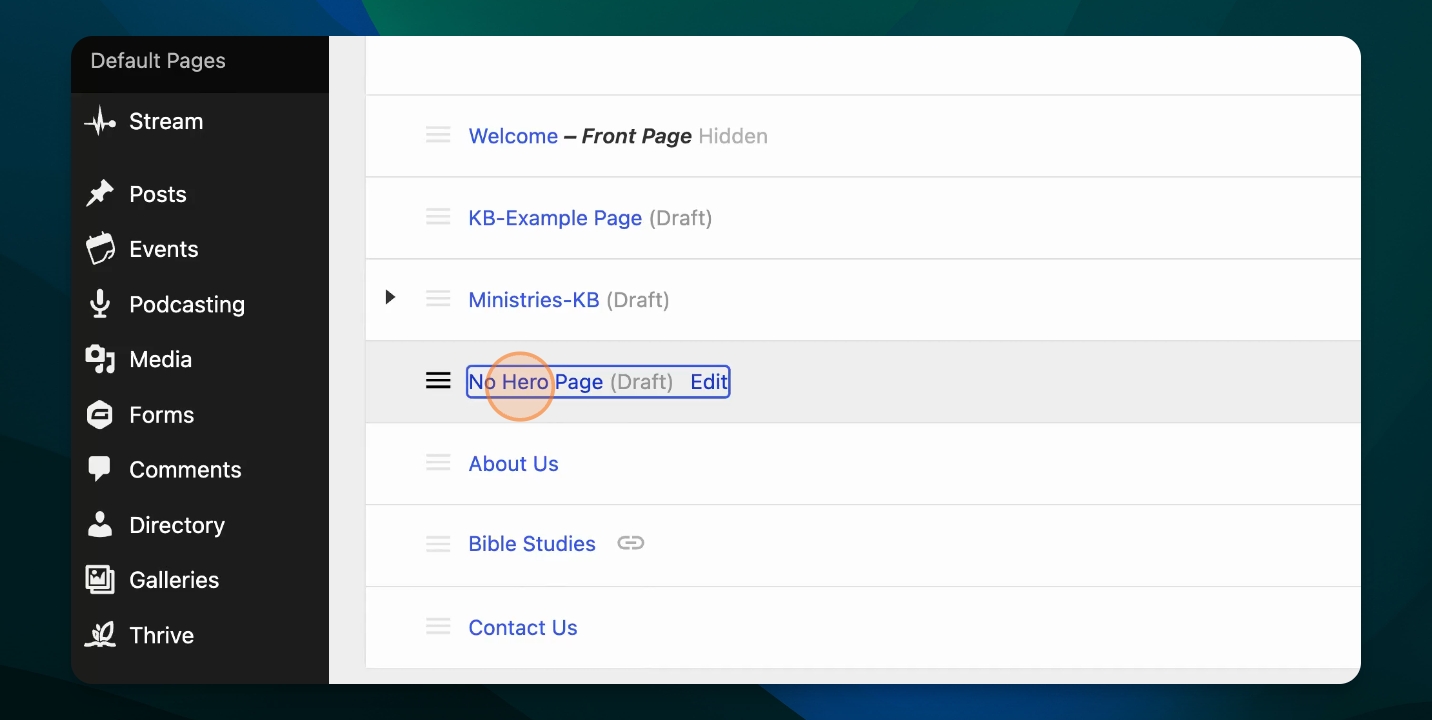The image size is (1432, 720).
Task: Click the Events calendar icon
Action: (x=100, y=249)
